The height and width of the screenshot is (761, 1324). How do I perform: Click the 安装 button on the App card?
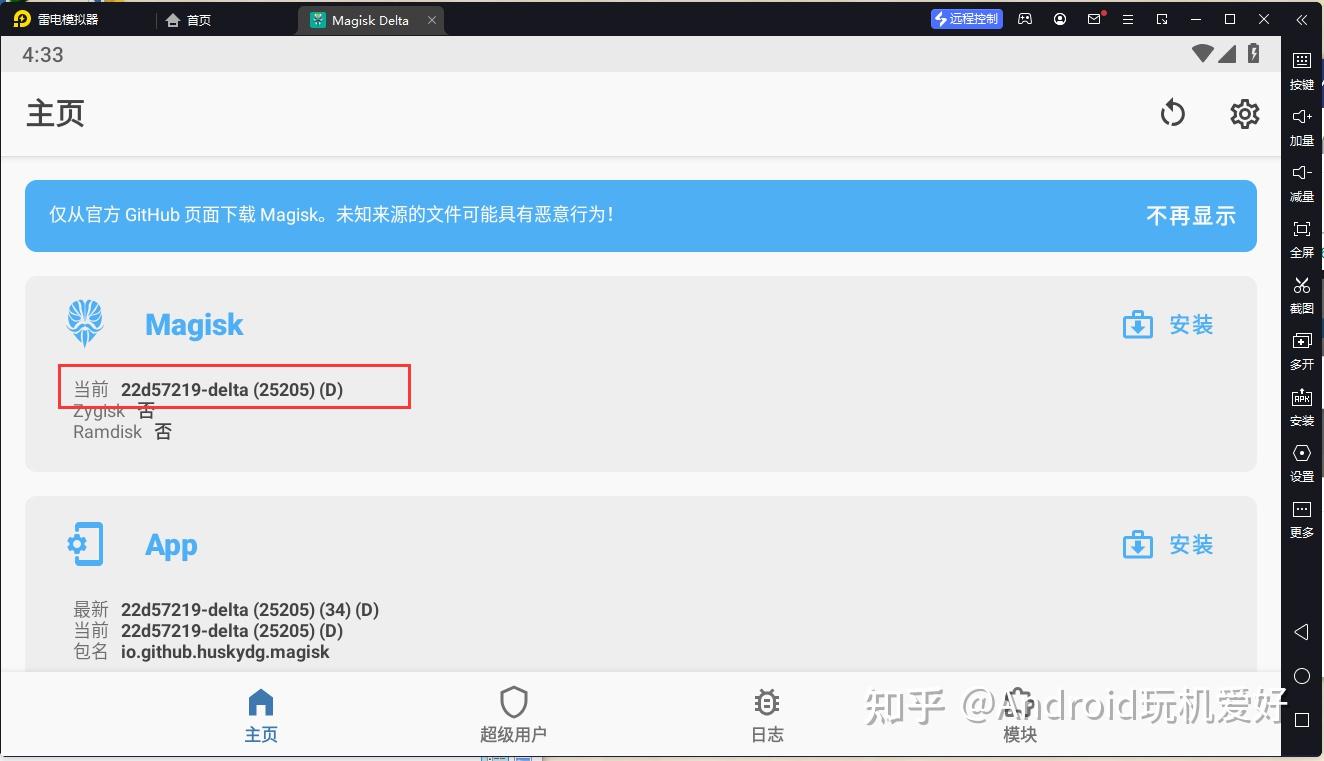tap(1168, 545)
